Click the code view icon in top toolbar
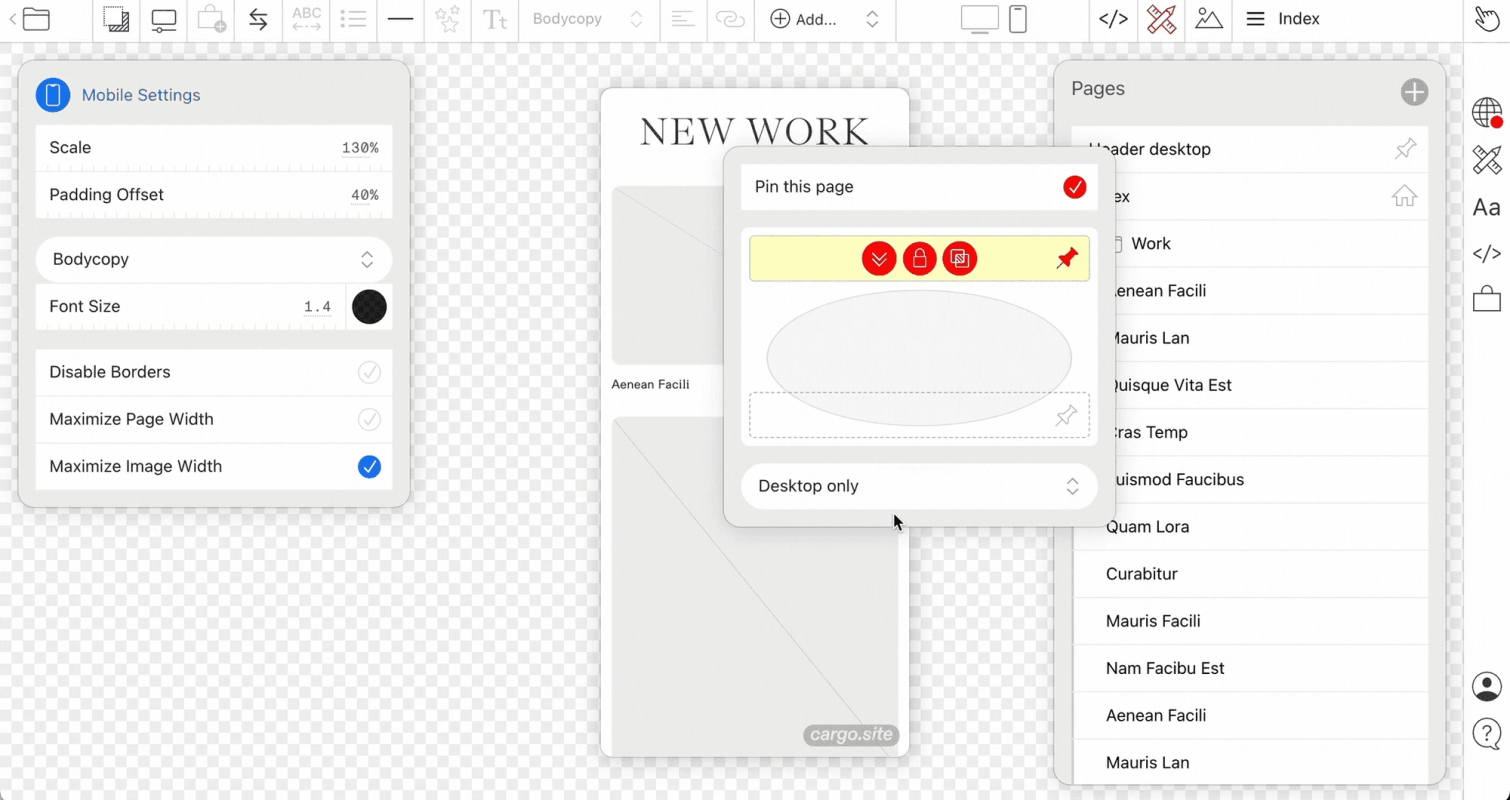The height and width of the screenshot is (800, 1510). [1113, 19]
